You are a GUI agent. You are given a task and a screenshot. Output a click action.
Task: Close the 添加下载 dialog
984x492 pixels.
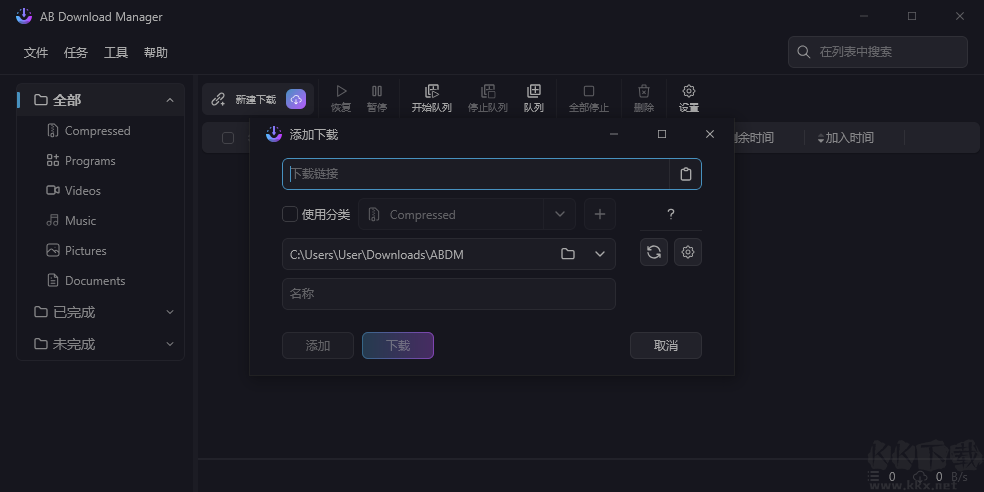710,134
